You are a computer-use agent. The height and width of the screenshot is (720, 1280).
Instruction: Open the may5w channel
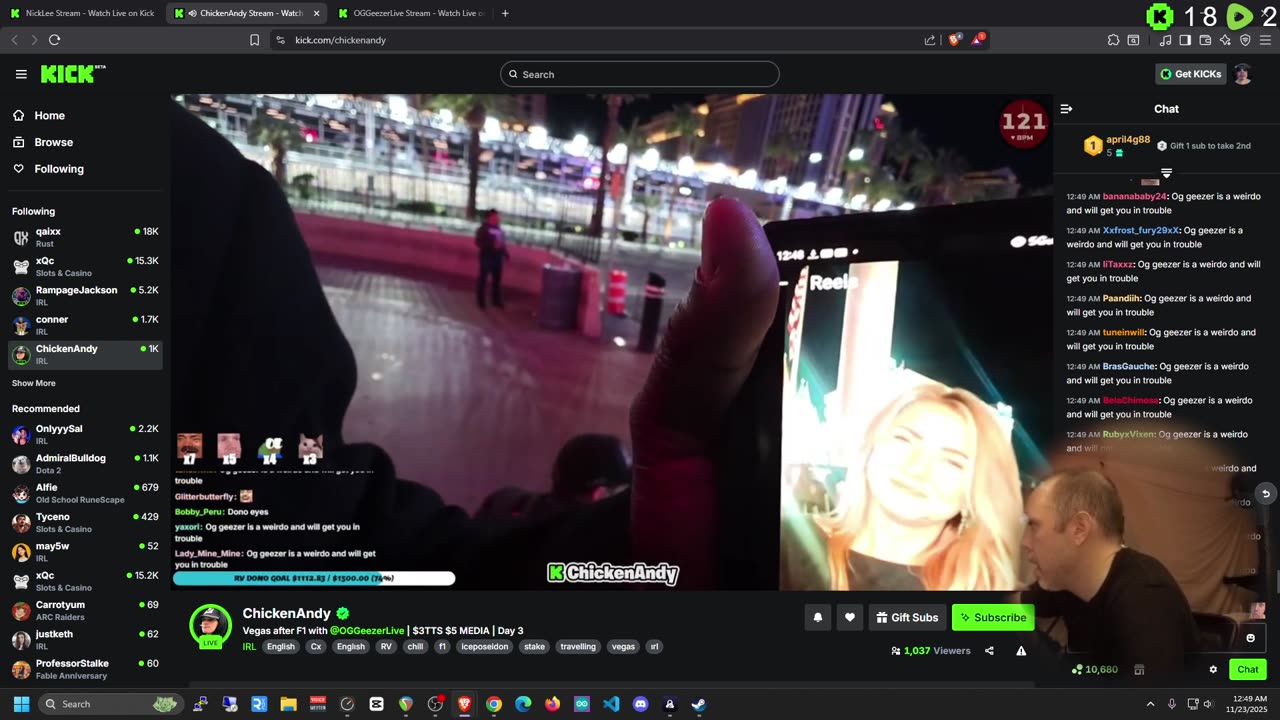(x=85, y=552)
